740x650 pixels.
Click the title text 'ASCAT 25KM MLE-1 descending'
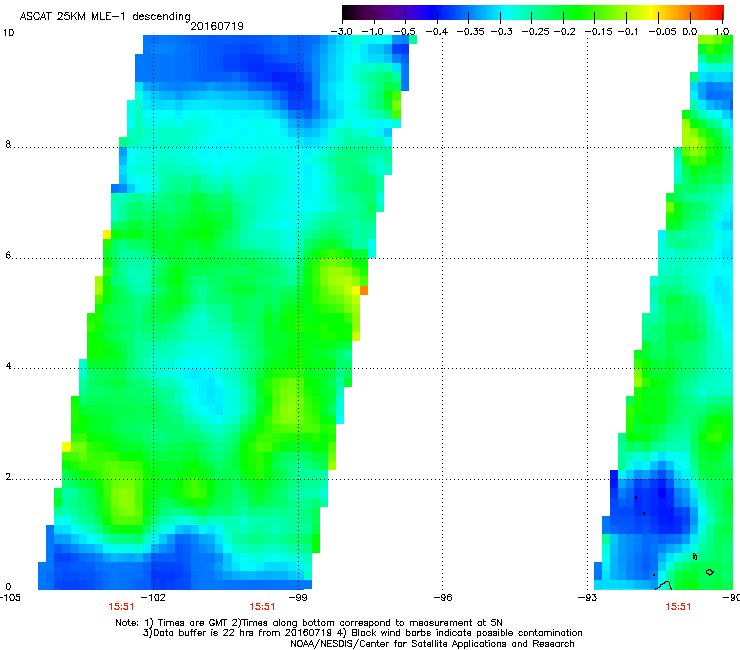(105, 16)
